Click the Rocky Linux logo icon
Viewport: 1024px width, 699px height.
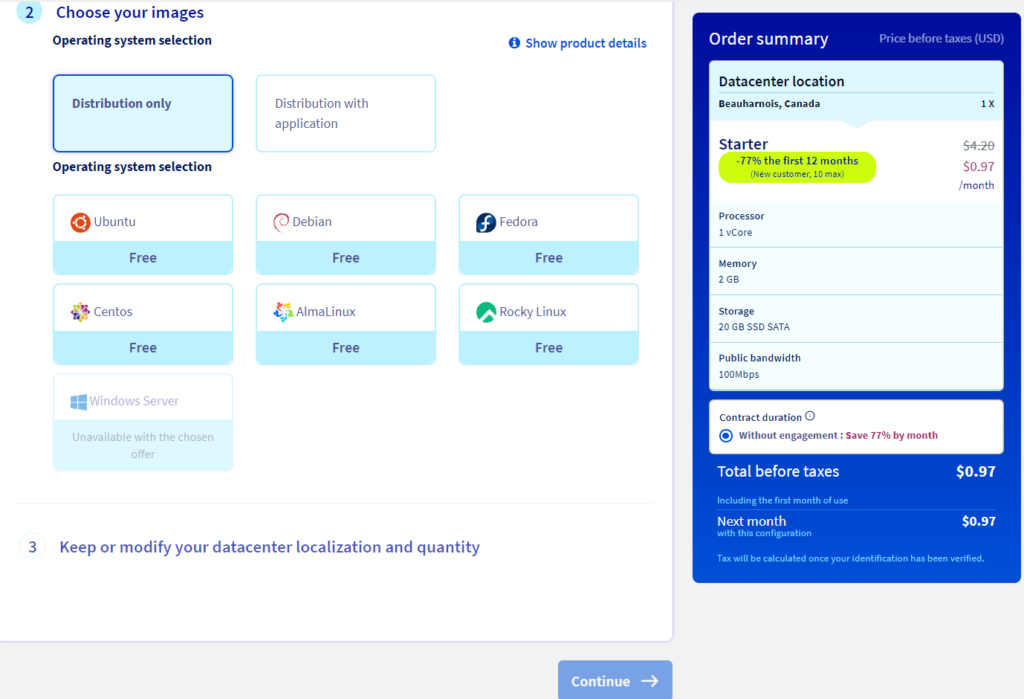pyautogui.click(x=485, y=312)
